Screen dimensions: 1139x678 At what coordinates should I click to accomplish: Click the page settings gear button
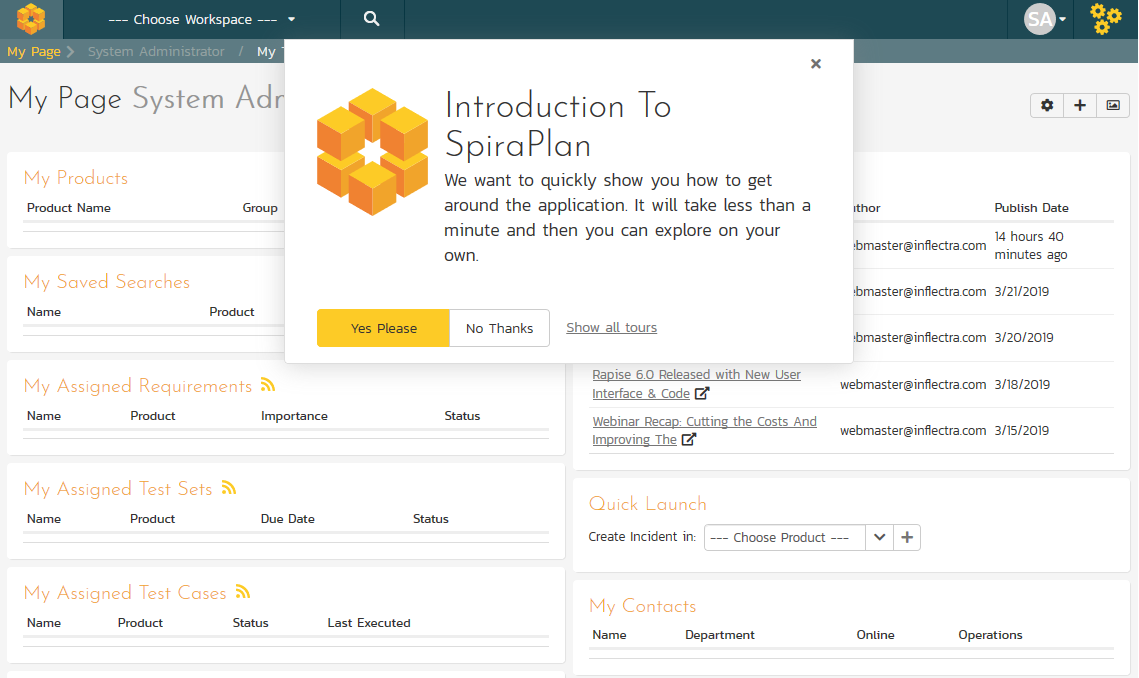(x=1047, y=105)
